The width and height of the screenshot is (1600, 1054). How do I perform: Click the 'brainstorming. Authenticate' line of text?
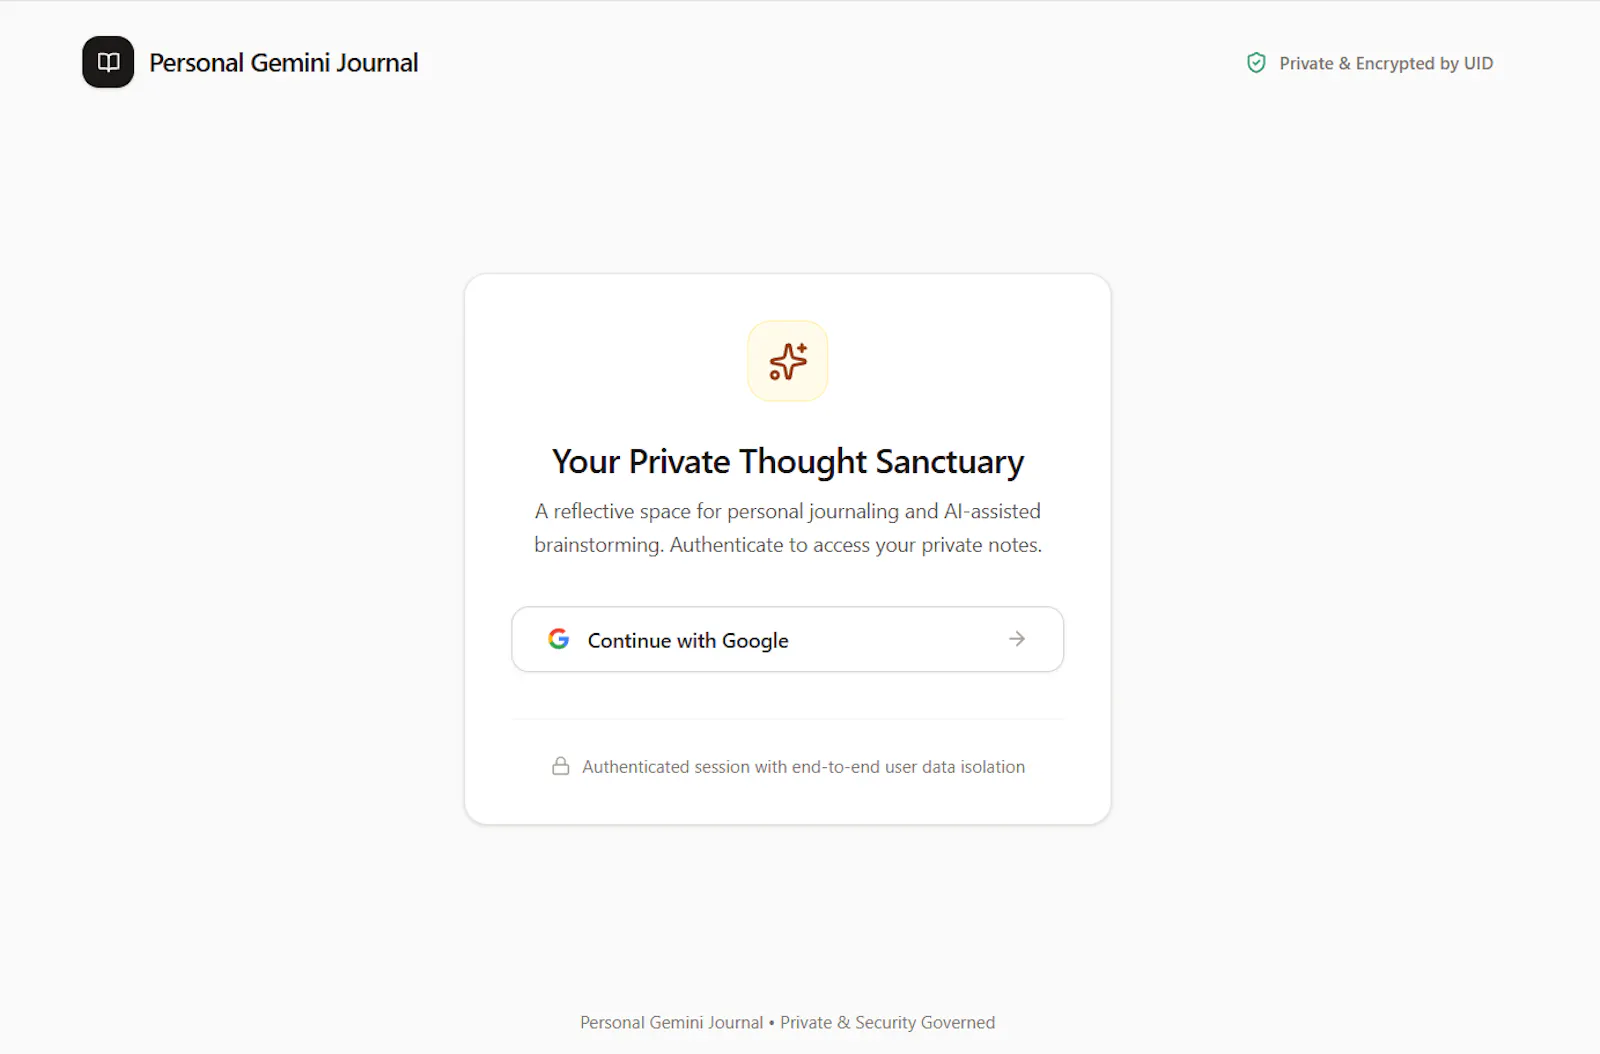click(x=788, y=545)
